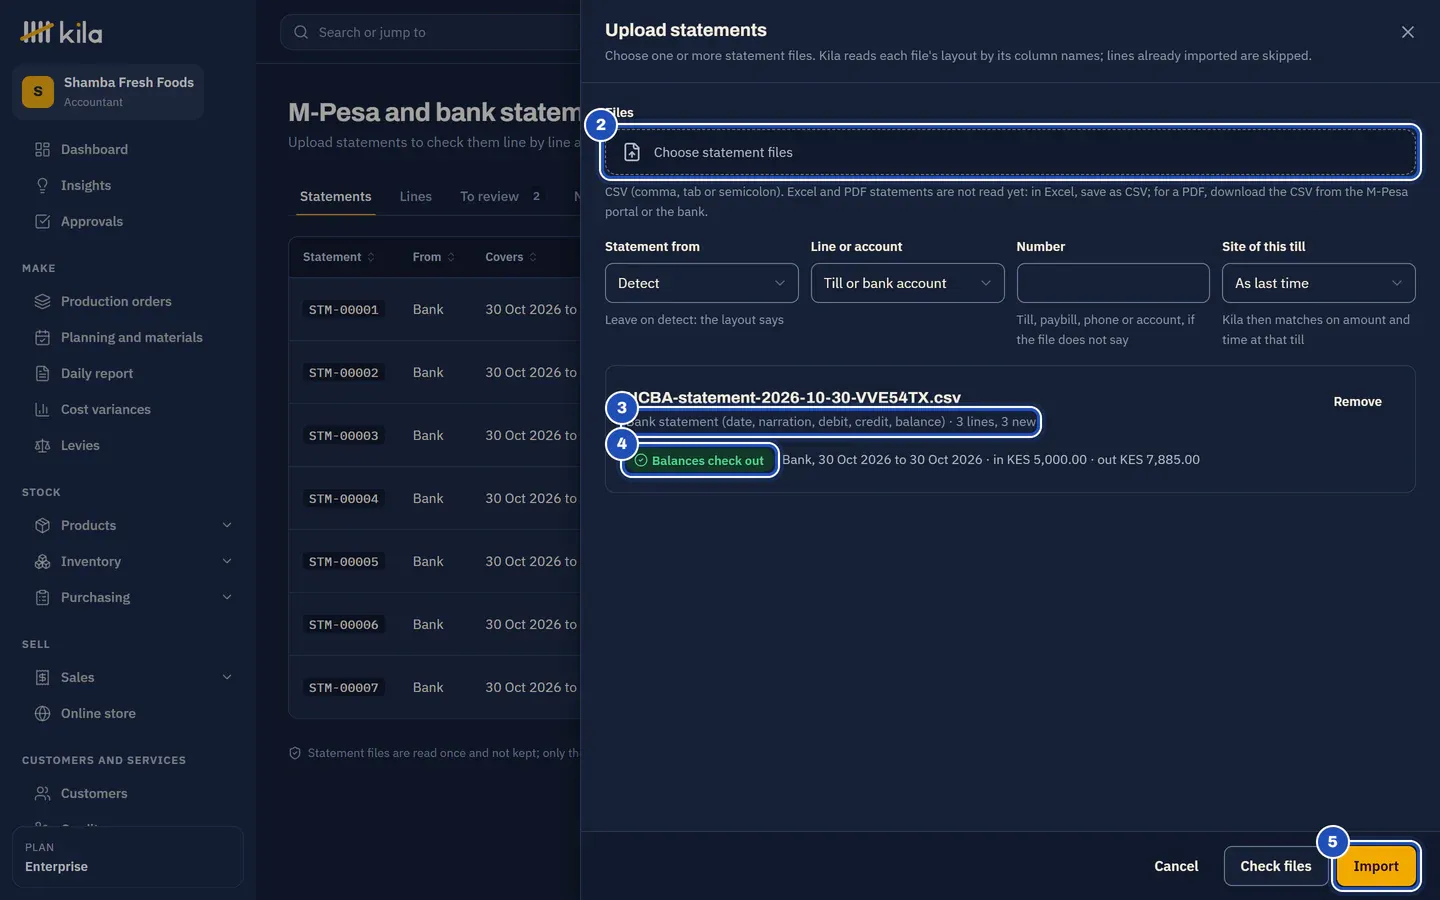Screen dimensions: 1440x900
Task: Expand the Products submenu chevron
Action: pos(227,525)
